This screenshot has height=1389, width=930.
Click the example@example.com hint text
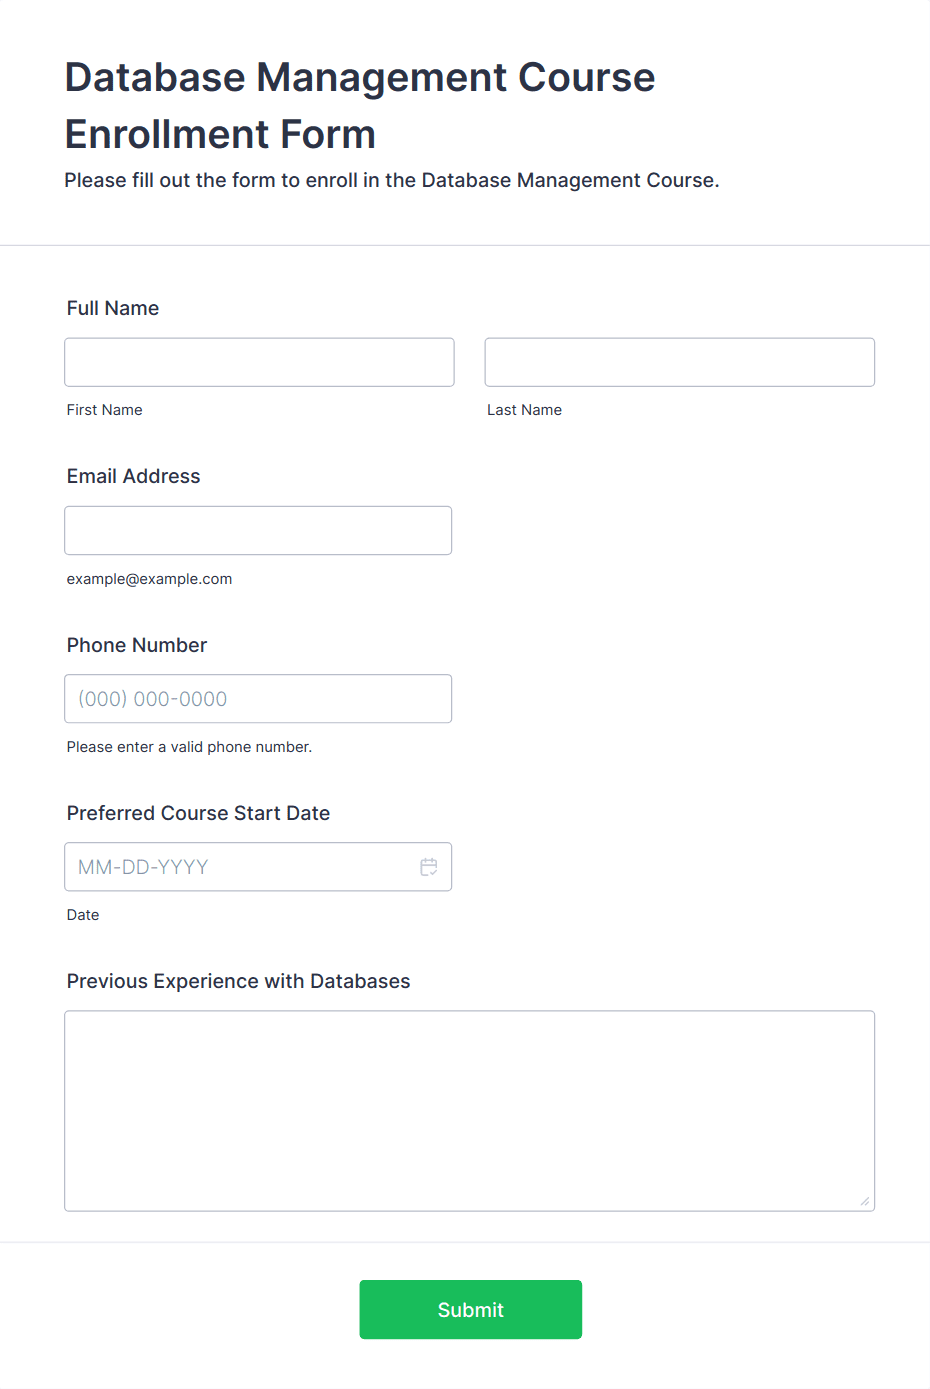[150, 579]
